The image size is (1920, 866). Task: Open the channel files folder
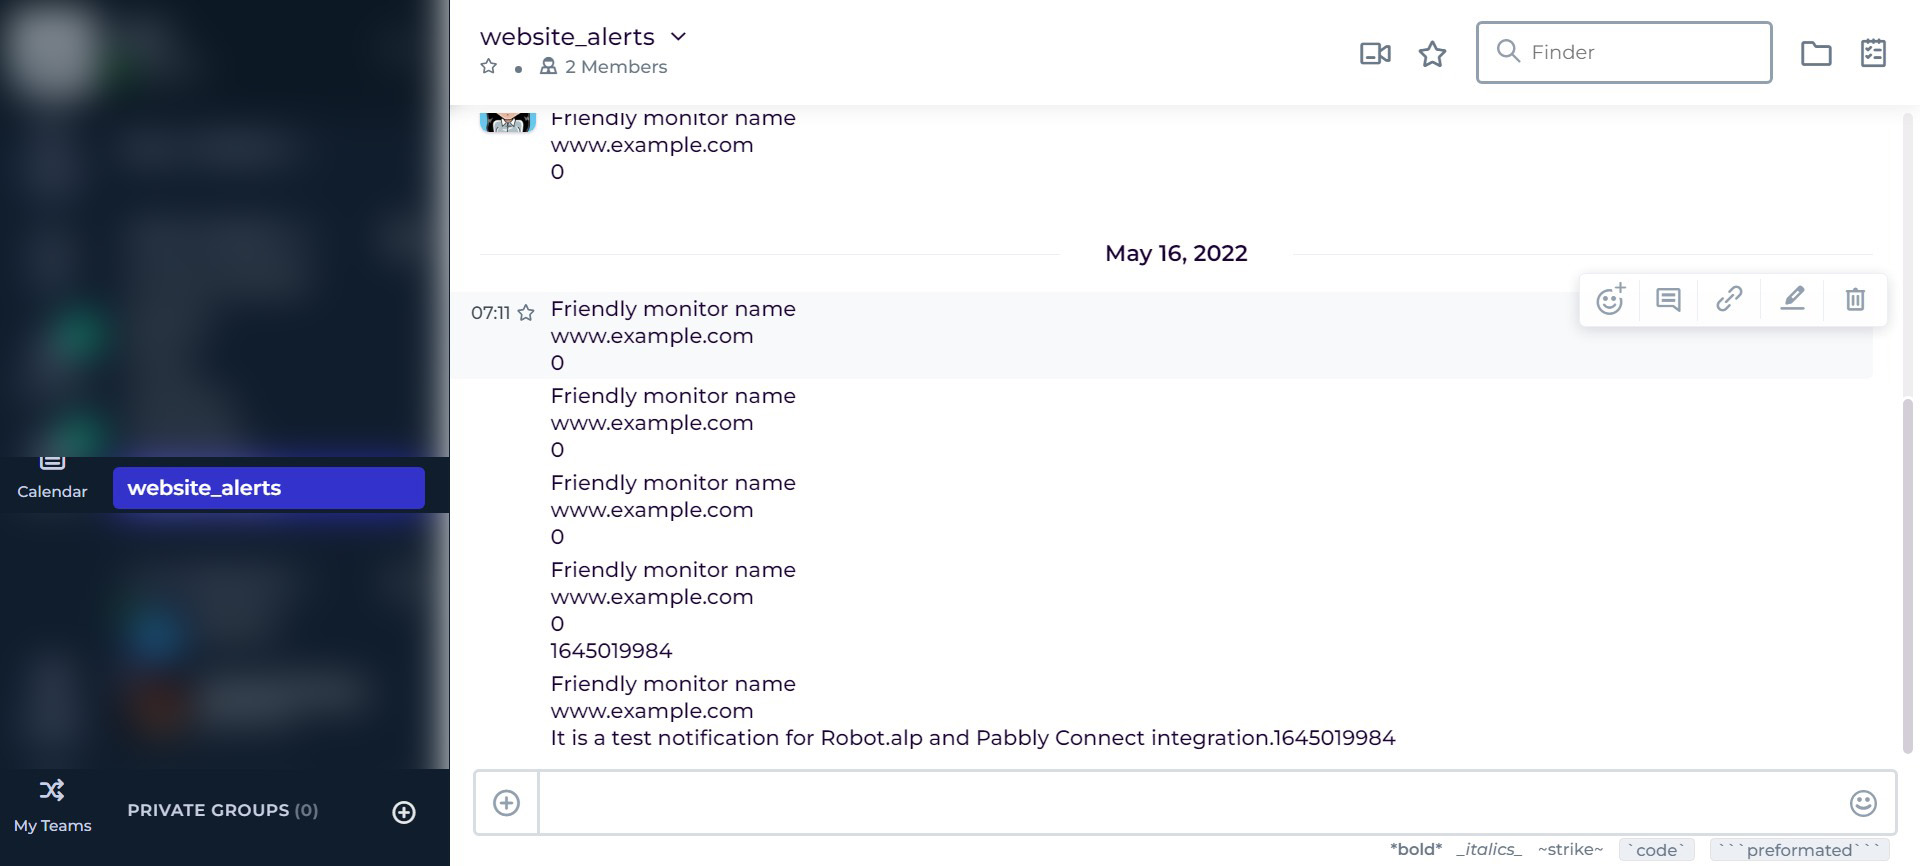(1816, 53)
